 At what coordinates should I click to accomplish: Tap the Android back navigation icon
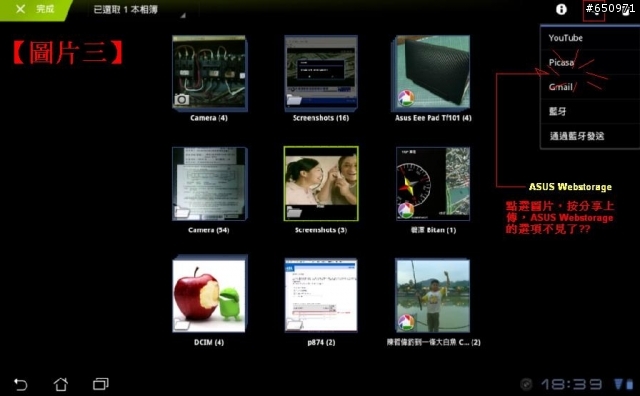20,384
